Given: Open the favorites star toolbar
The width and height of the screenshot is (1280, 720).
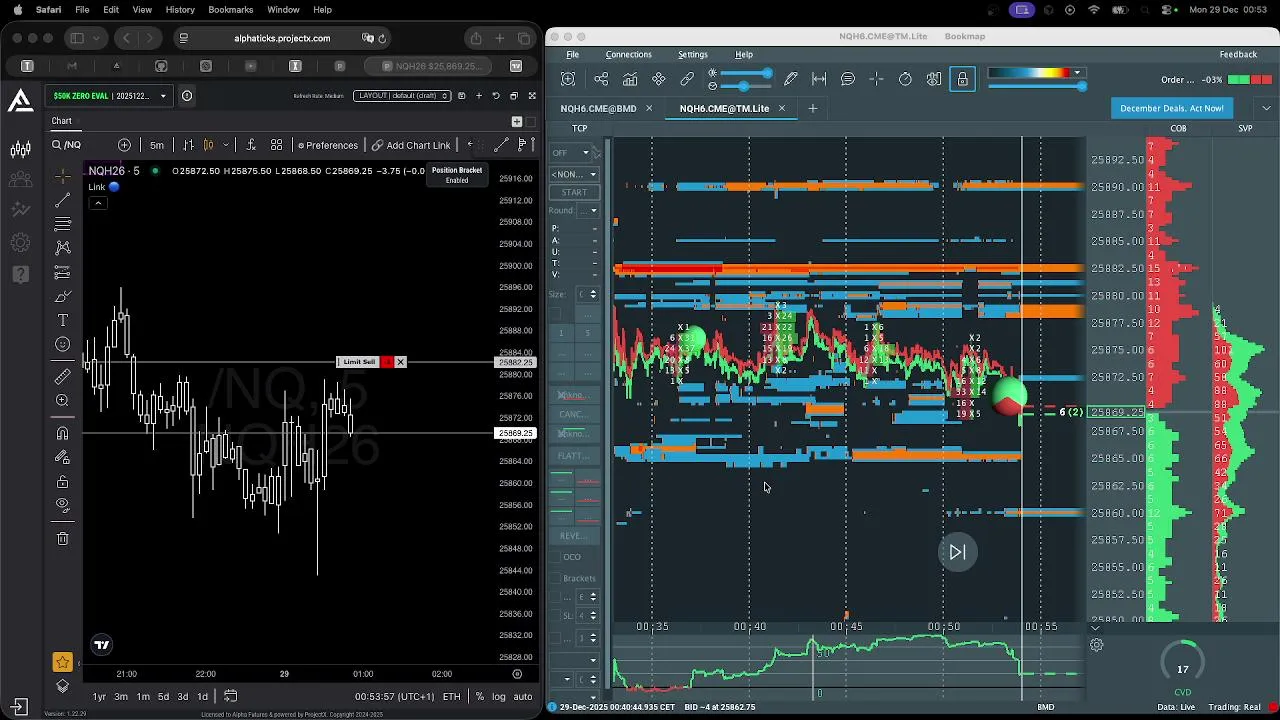Looking at the screenshot, I should point(62,662).
